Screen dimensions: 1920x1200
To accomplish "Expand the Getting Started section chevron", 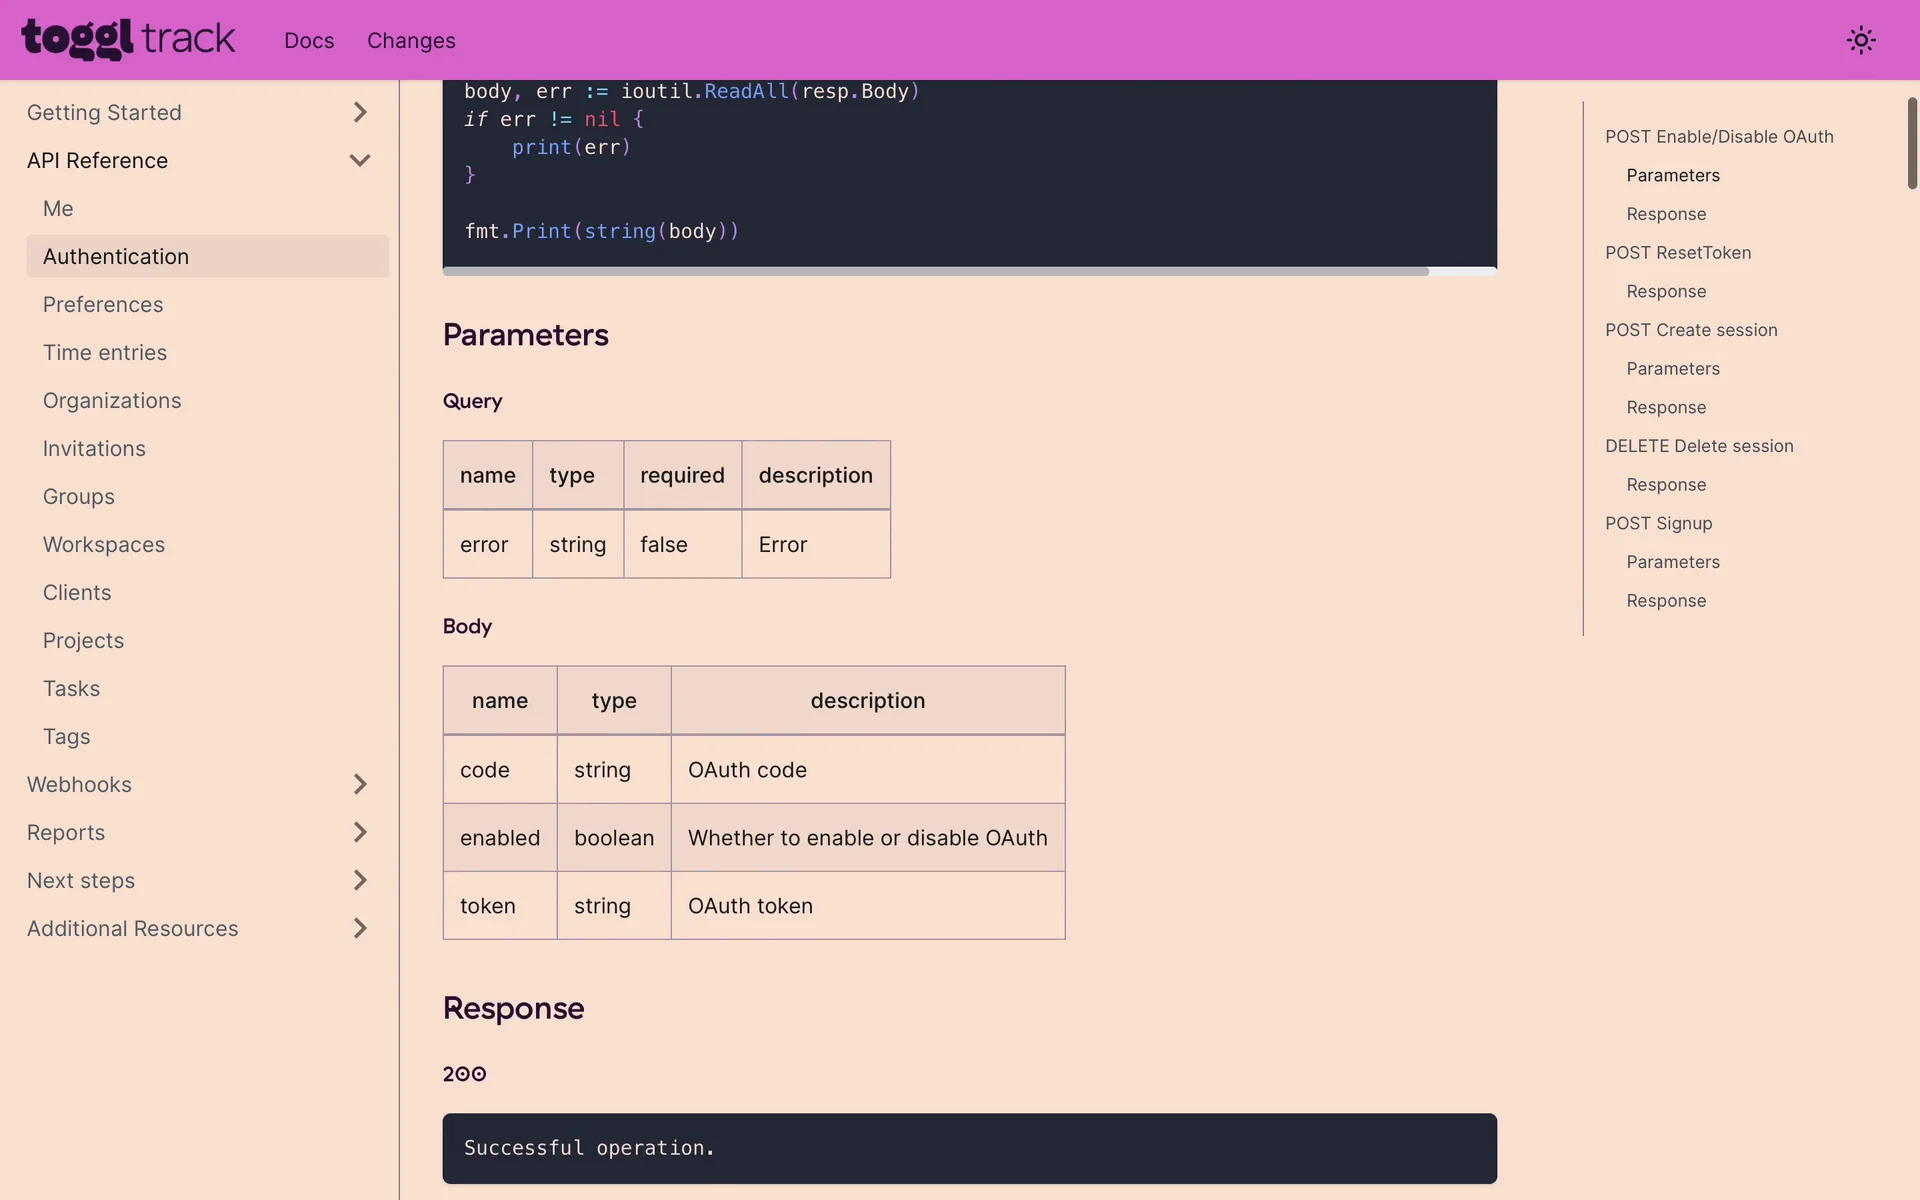I will click(360, 112).
